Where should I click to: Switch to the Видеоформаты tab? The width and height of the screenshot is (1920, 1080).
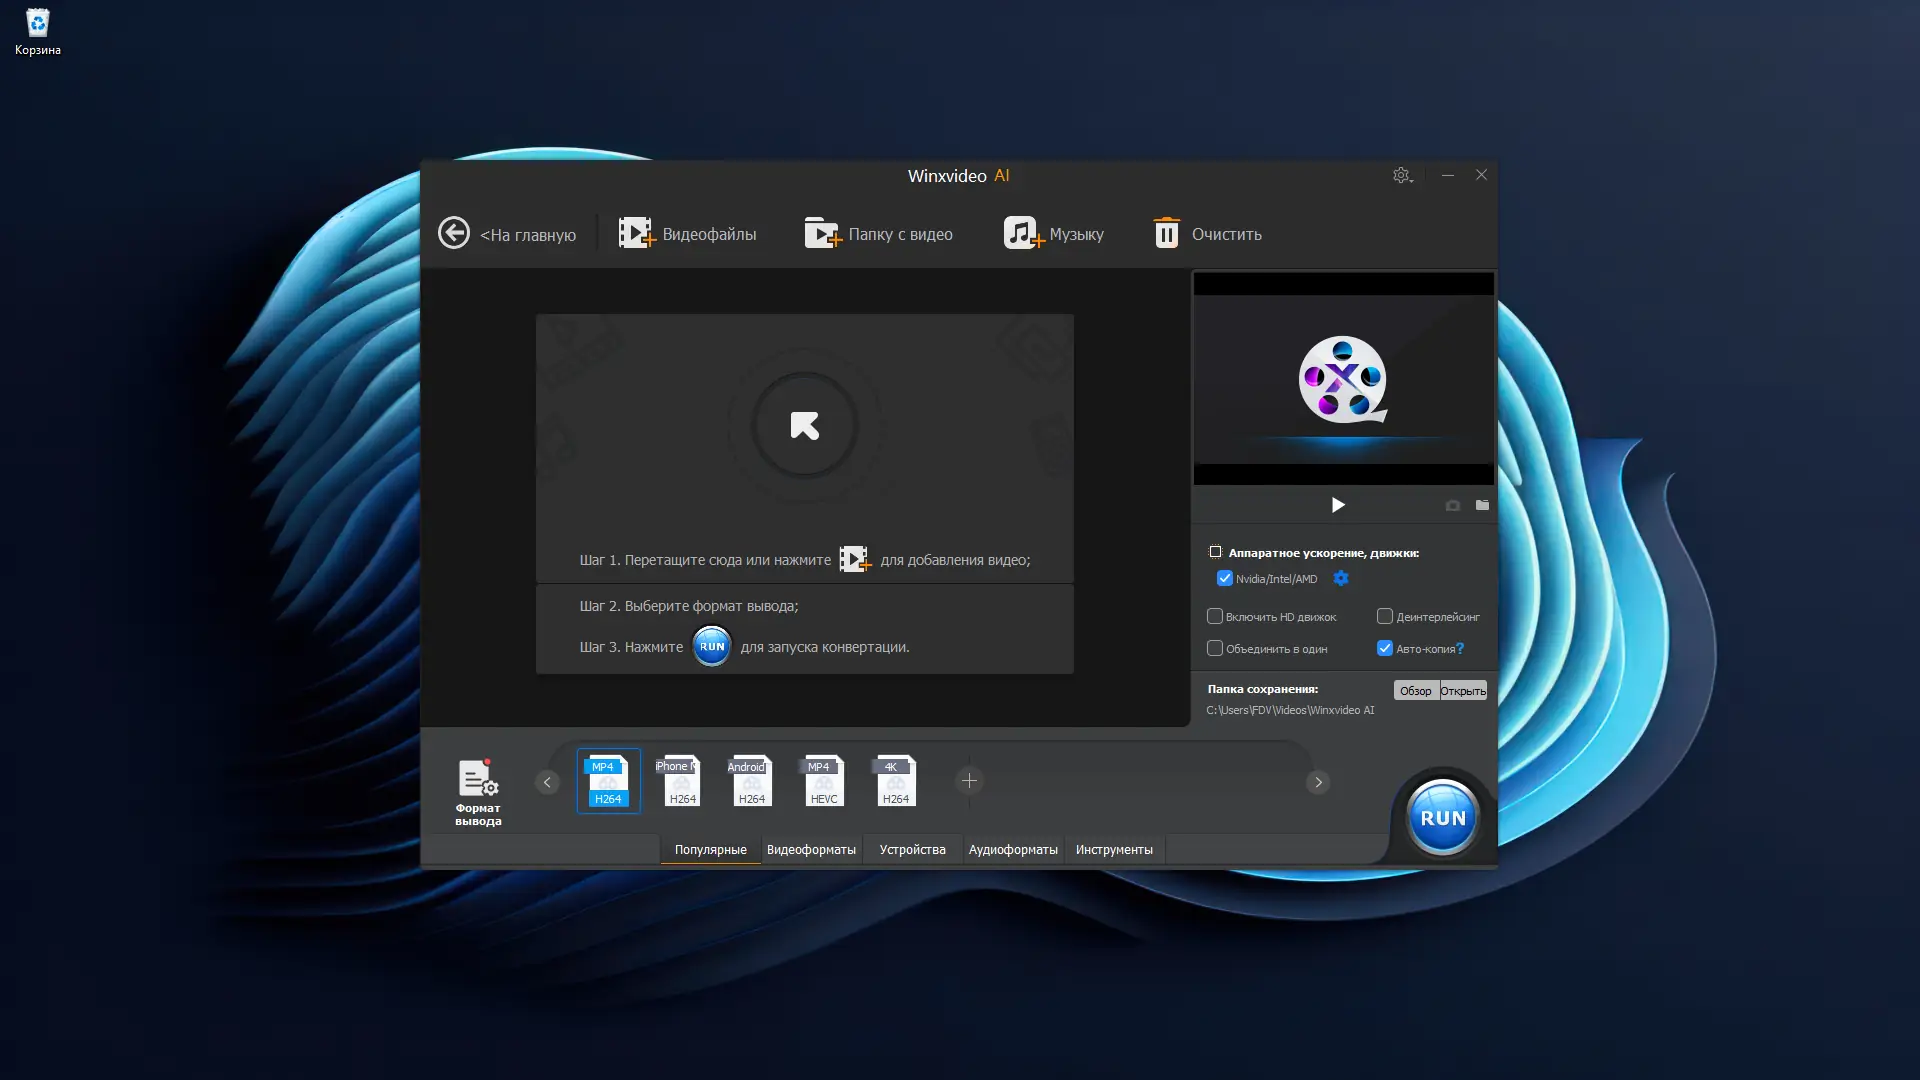pyautogui.click(x=811, y=850)
